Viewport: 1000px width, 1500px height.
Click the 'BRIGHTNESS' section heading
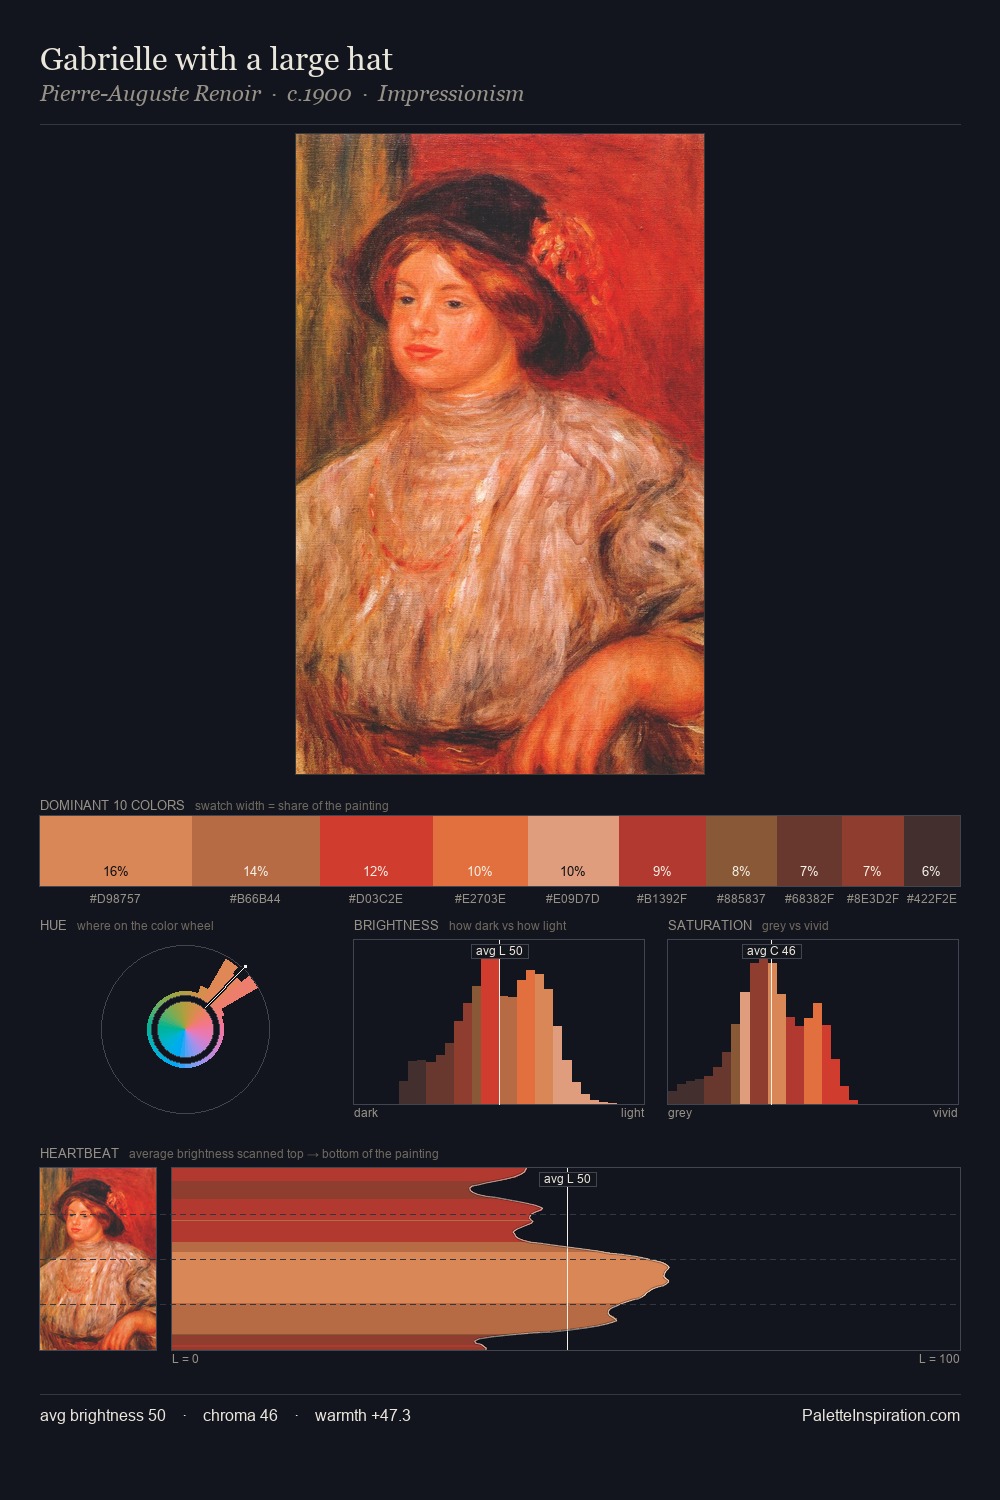pos(396,925)
